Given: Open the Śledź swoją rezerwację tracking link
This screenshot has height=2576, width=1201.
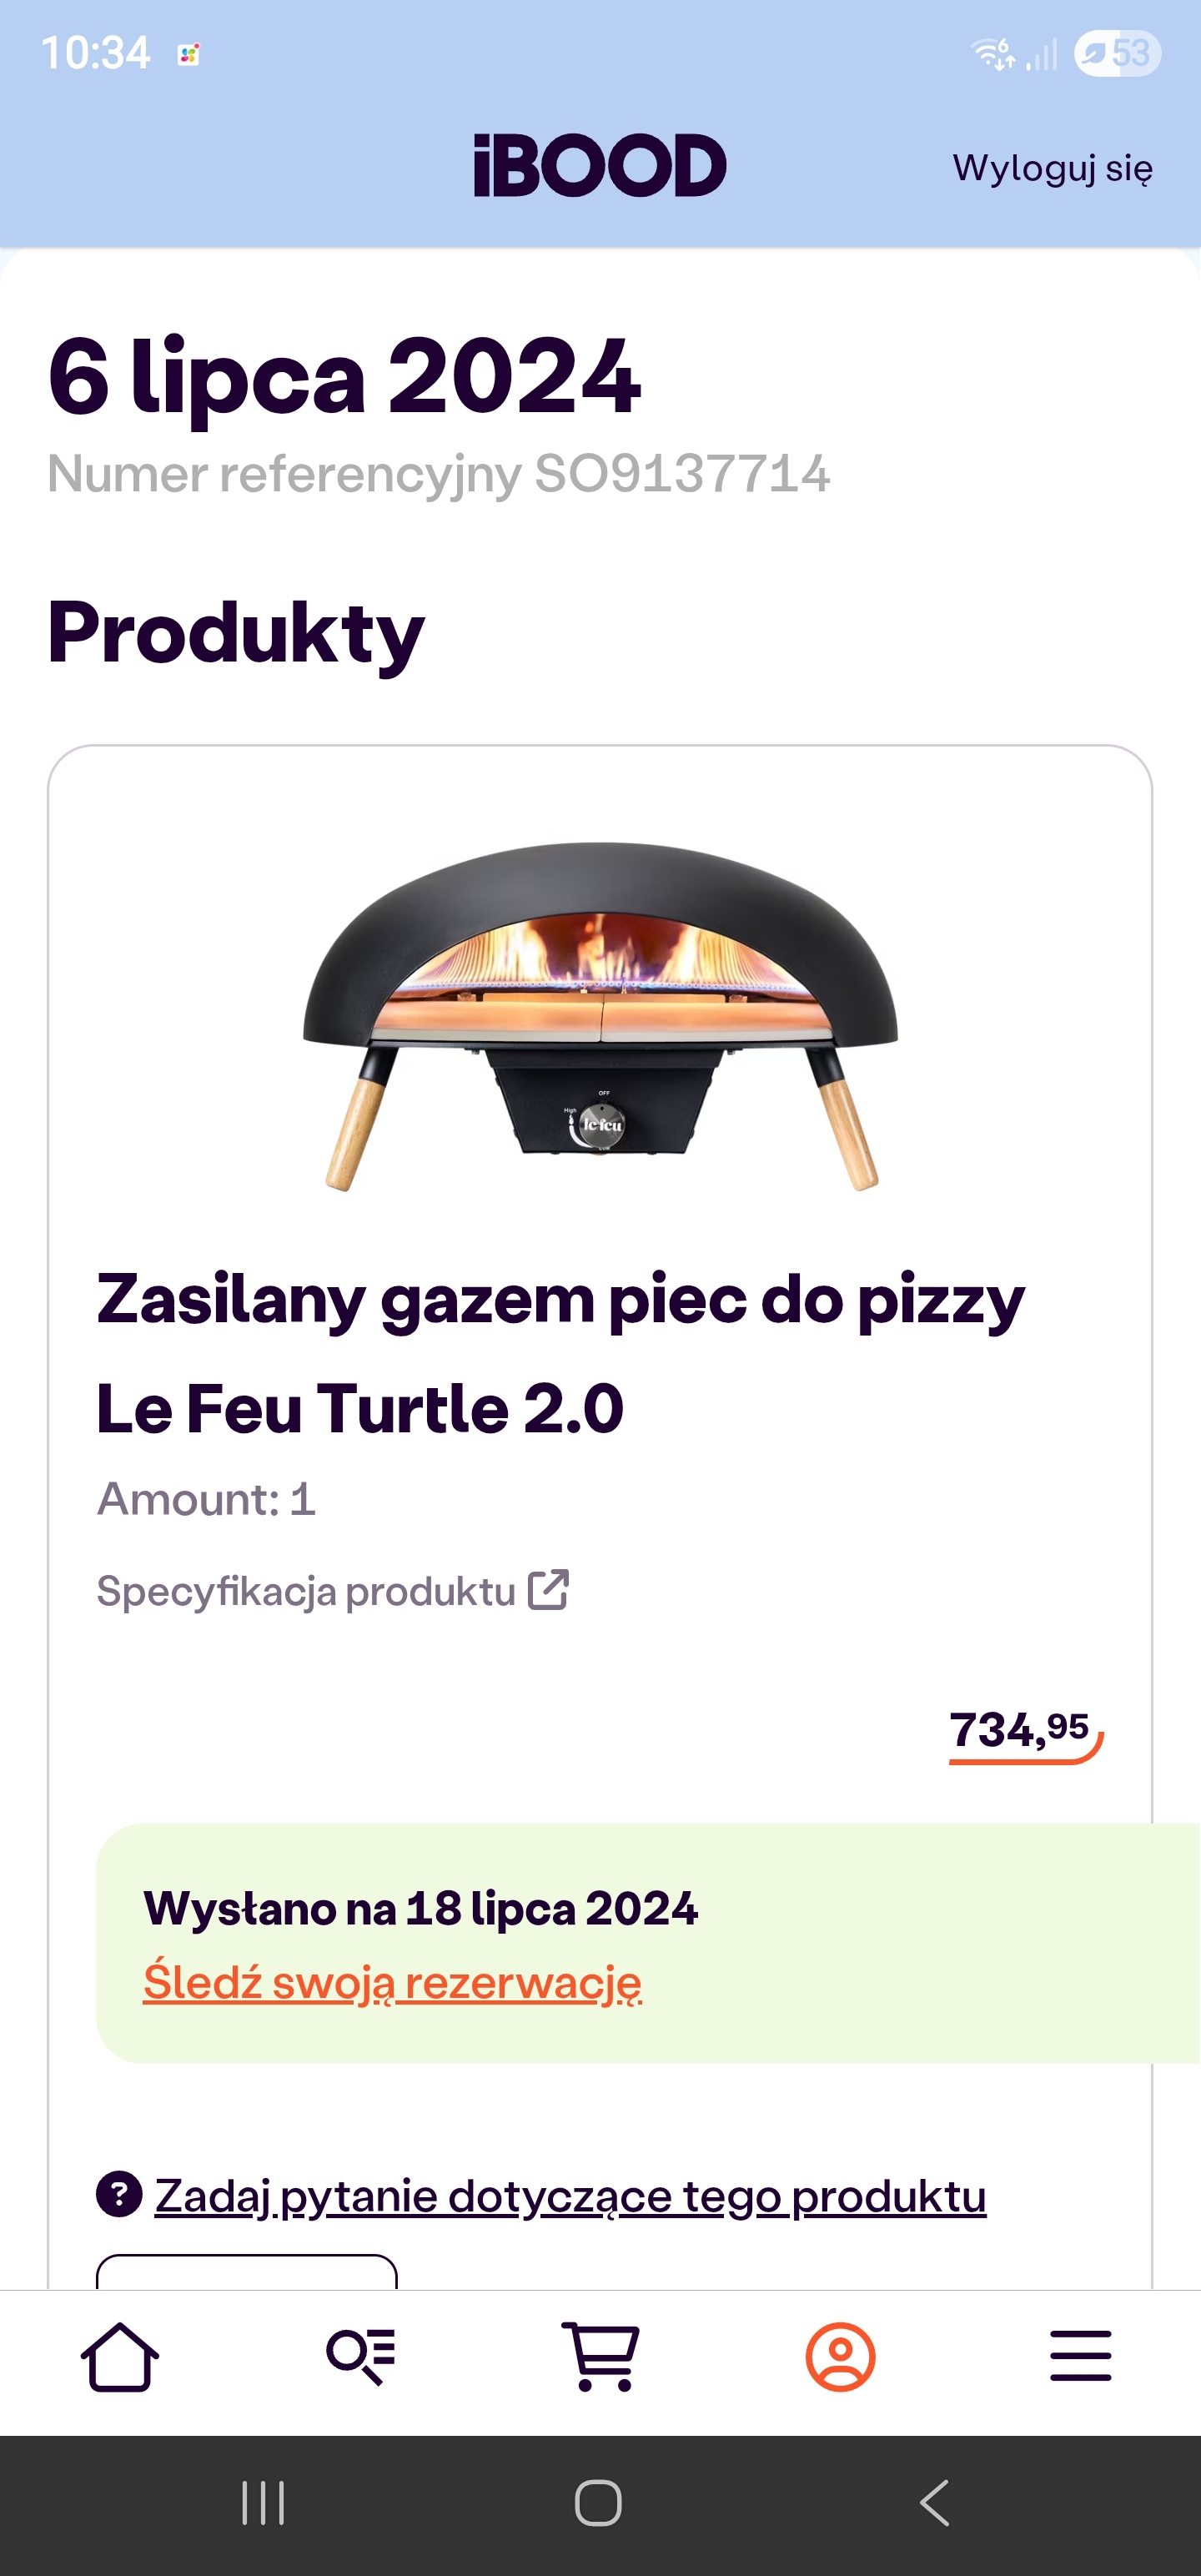Looking at the screenshot, I should click(x=392, y=1982).
